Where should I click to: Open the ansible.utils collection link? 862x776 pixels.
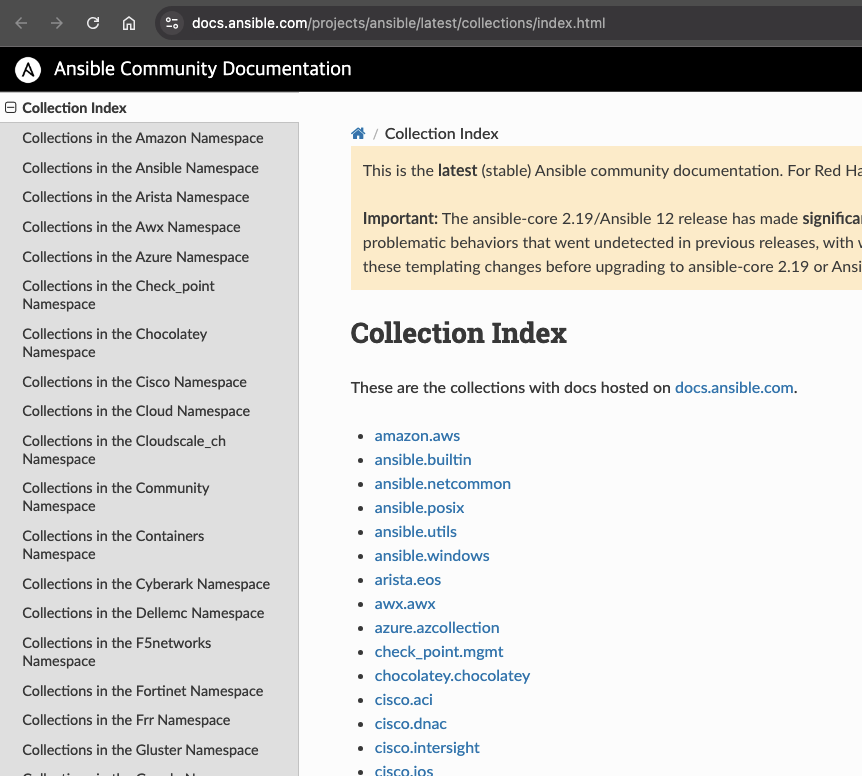coord(416,532)
